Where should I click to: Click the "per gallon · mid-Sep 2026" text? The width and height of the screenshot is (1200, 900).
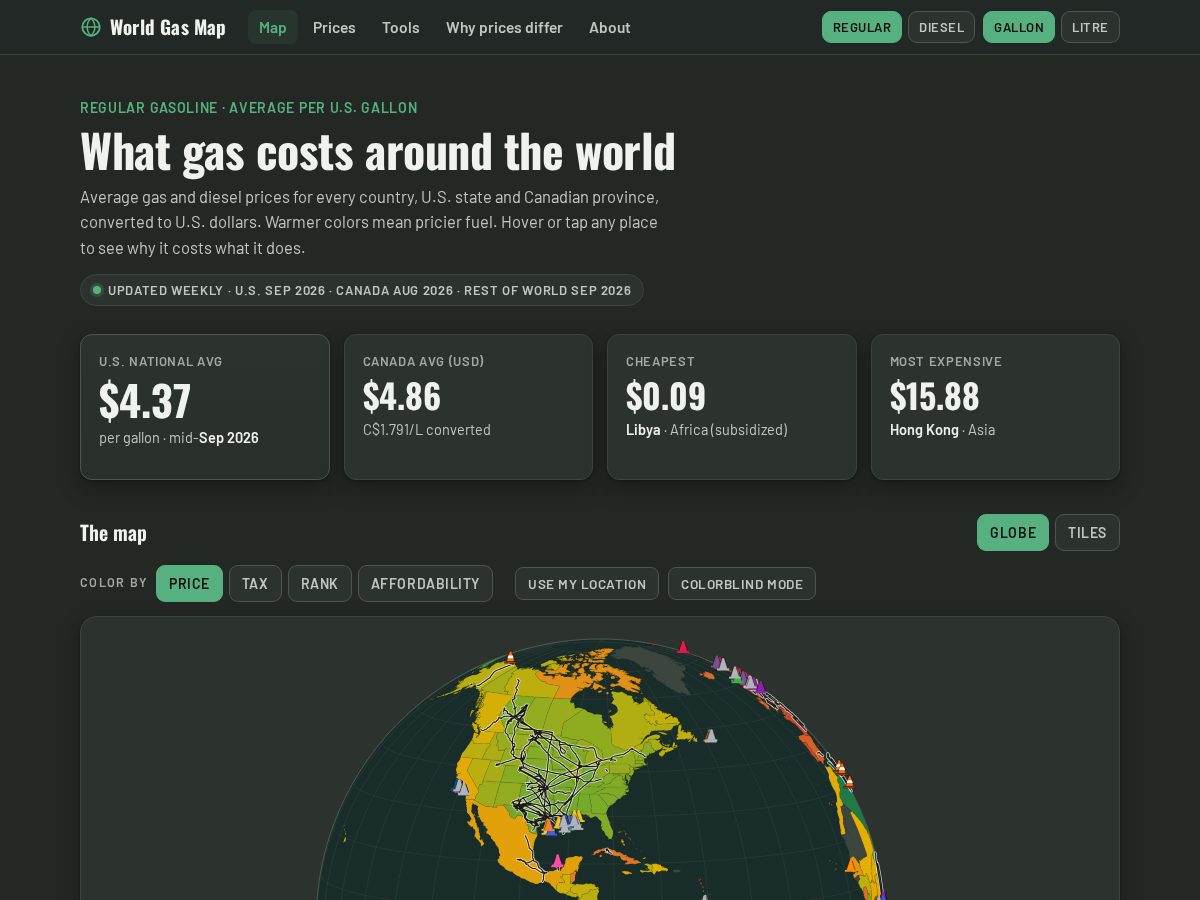click(x=179, y=438)
